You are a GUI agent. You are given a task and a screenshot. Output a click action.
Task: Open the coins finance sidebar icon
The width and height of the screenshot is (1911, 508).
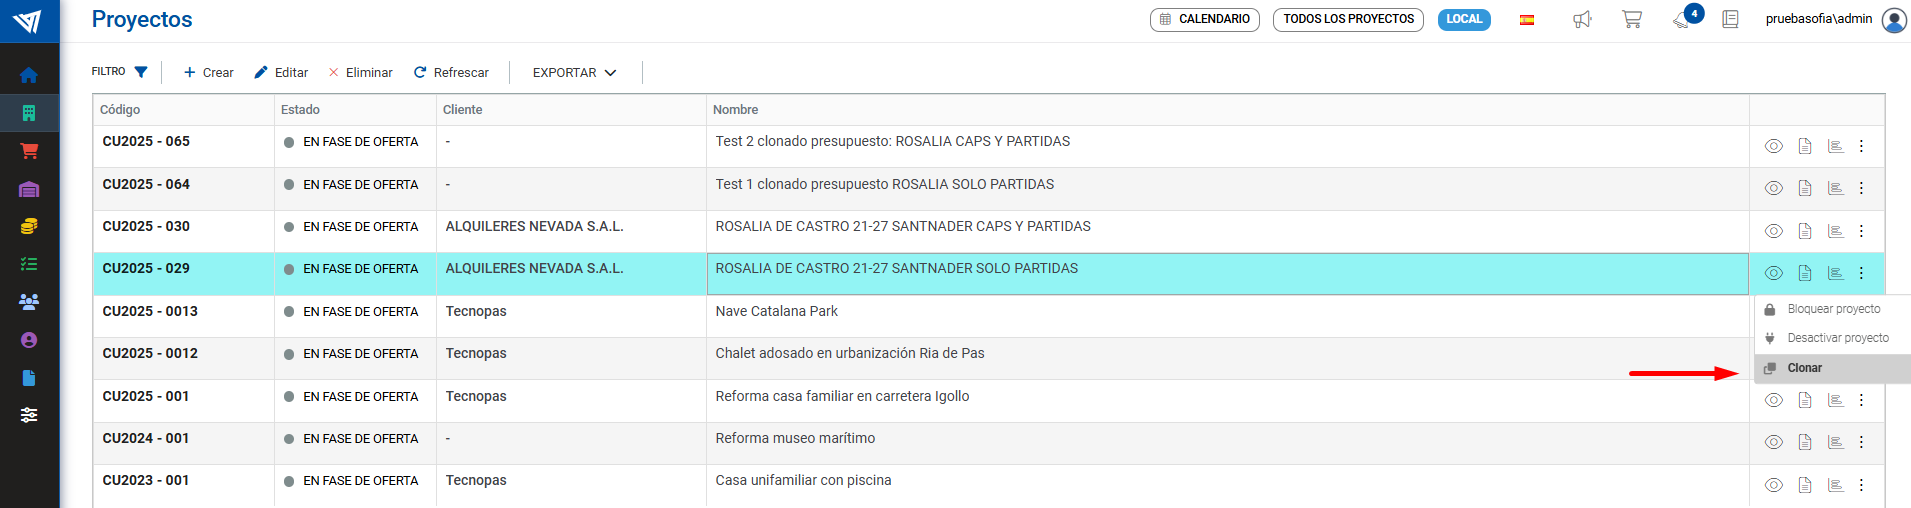point(29,226)
